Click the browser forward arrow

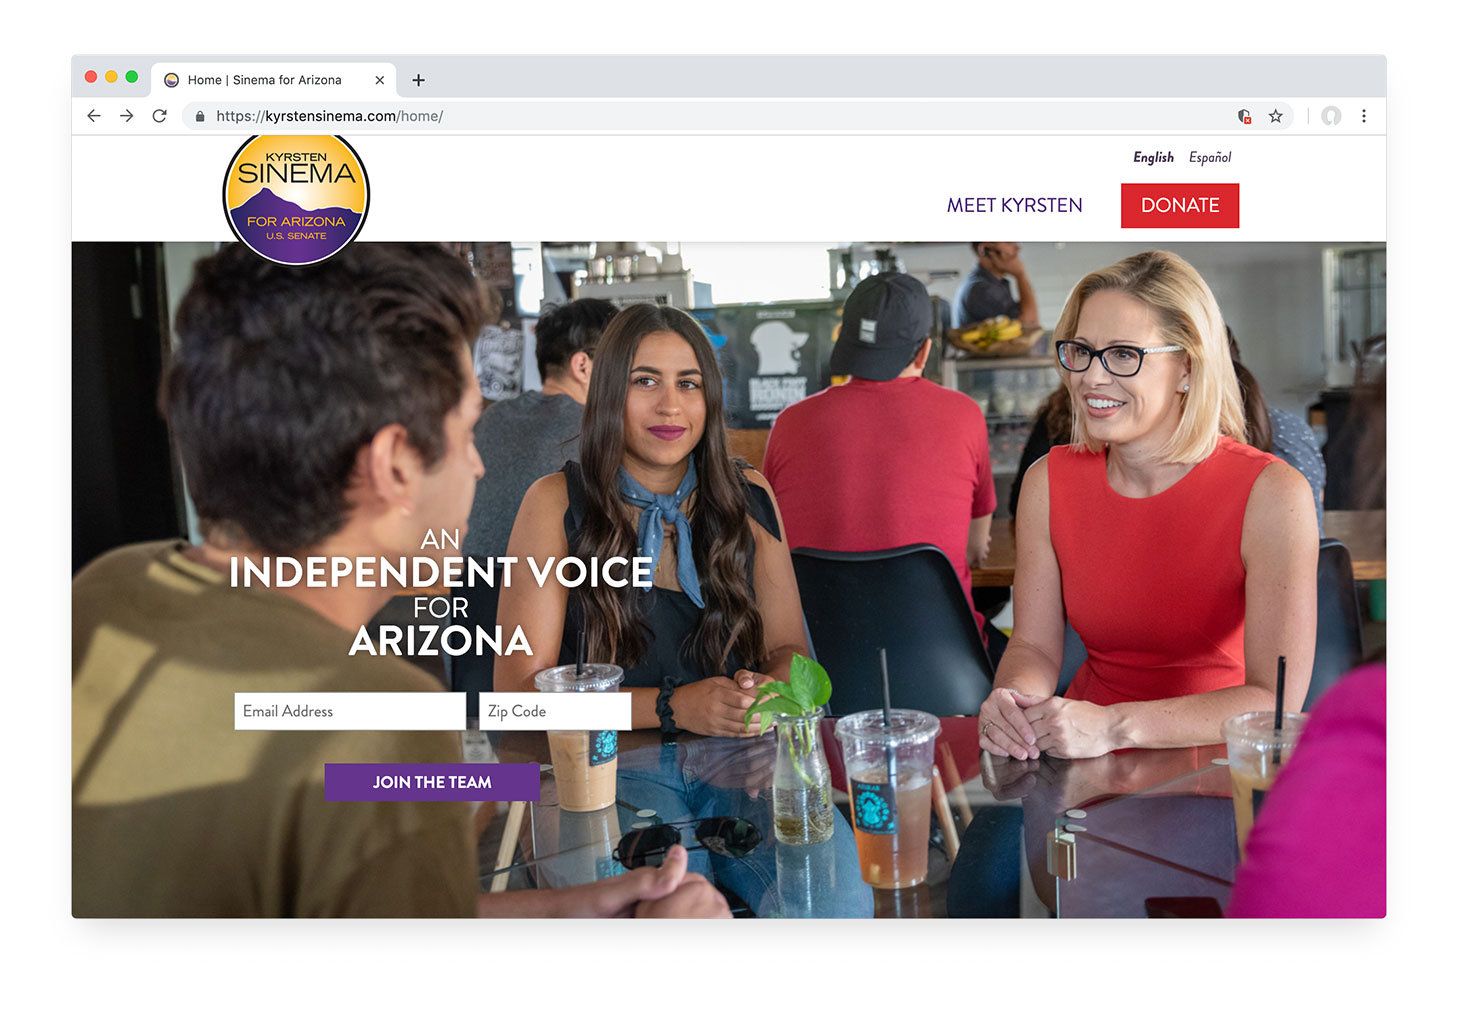(x=126, y=116)
